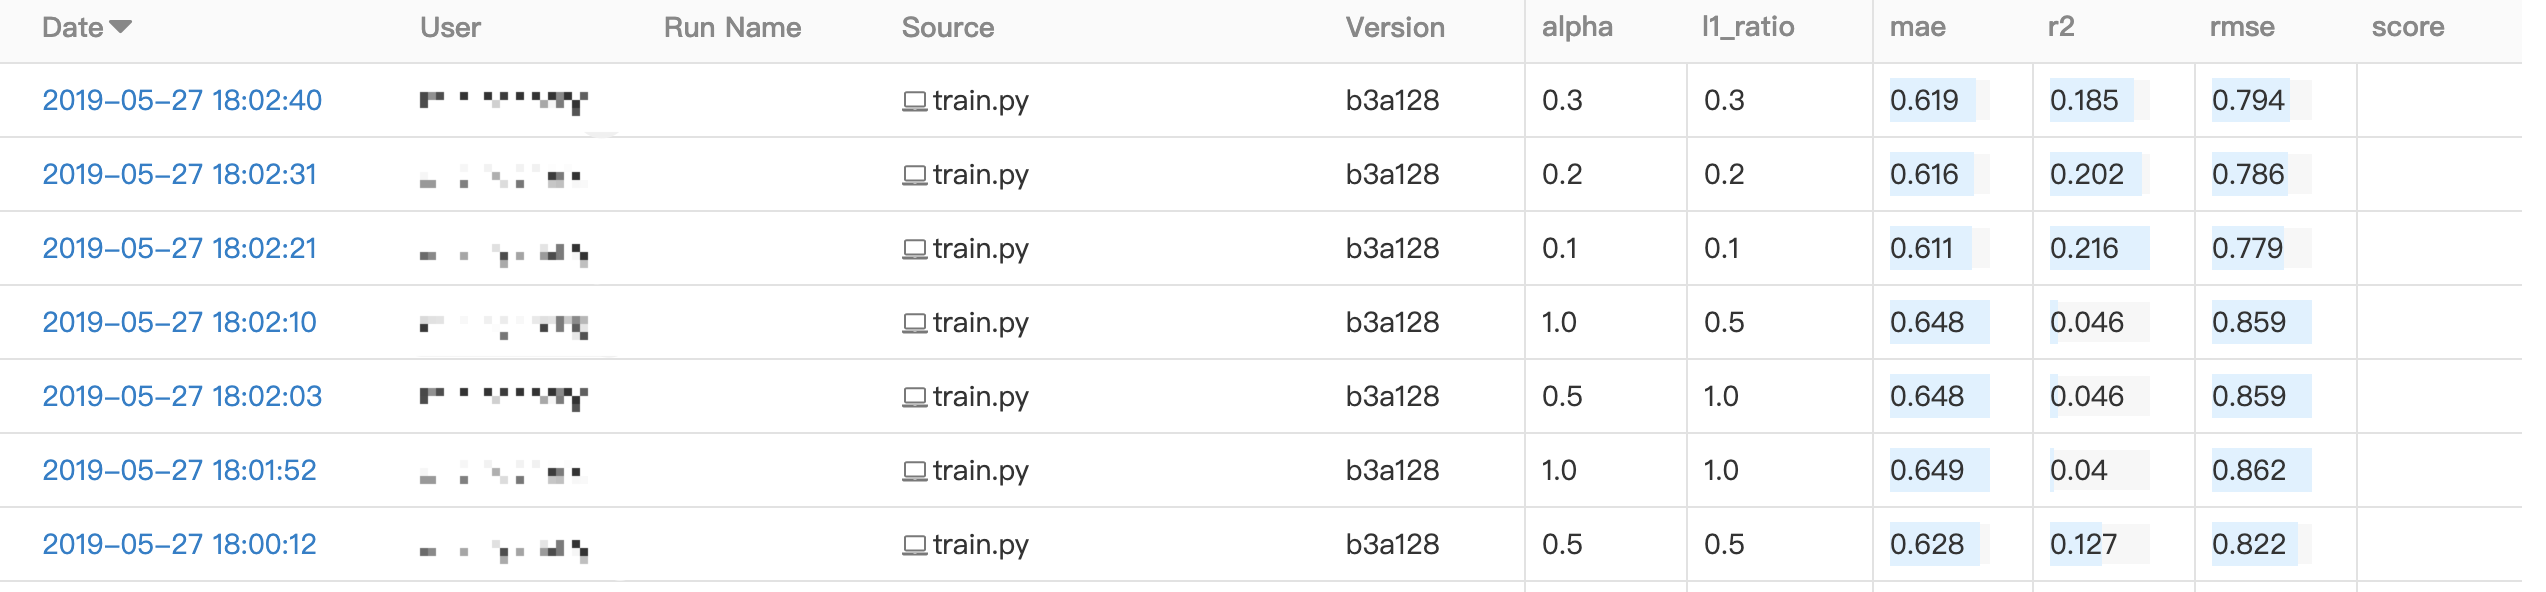2546x592 pixels.
Task: Click the l1_ratio column header
Action: 1747,27
